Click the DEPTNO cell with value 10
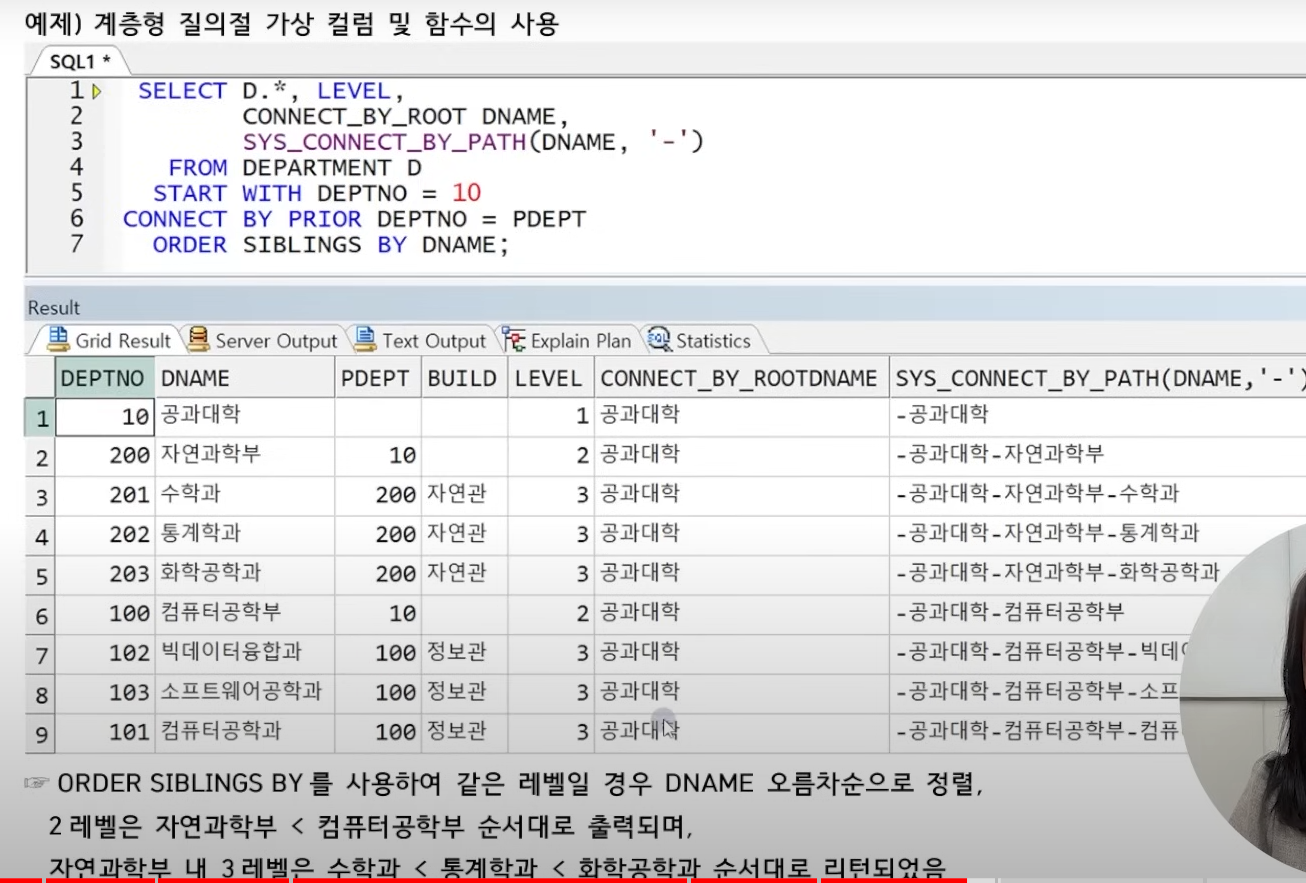This screenshot has height=883, width=1306. (105, 417)
